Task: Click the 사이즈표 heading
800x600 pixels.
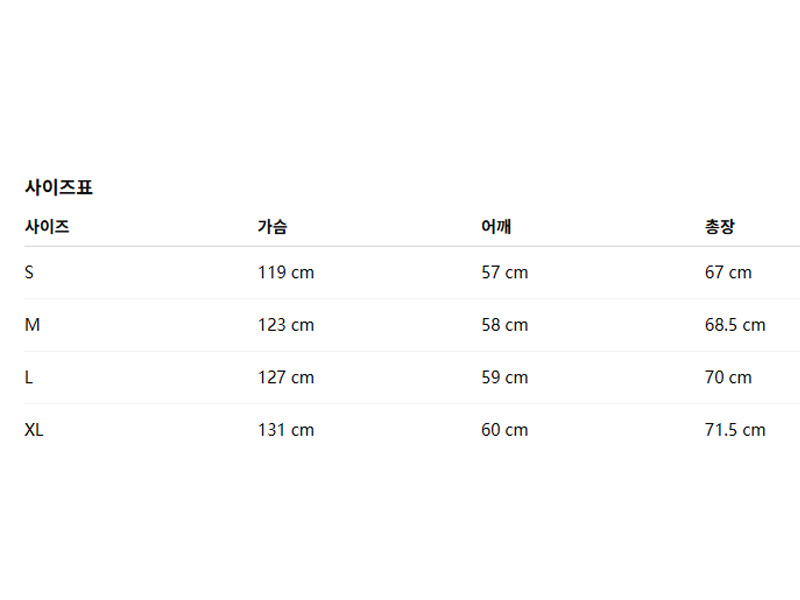Action: pos(58,187)
